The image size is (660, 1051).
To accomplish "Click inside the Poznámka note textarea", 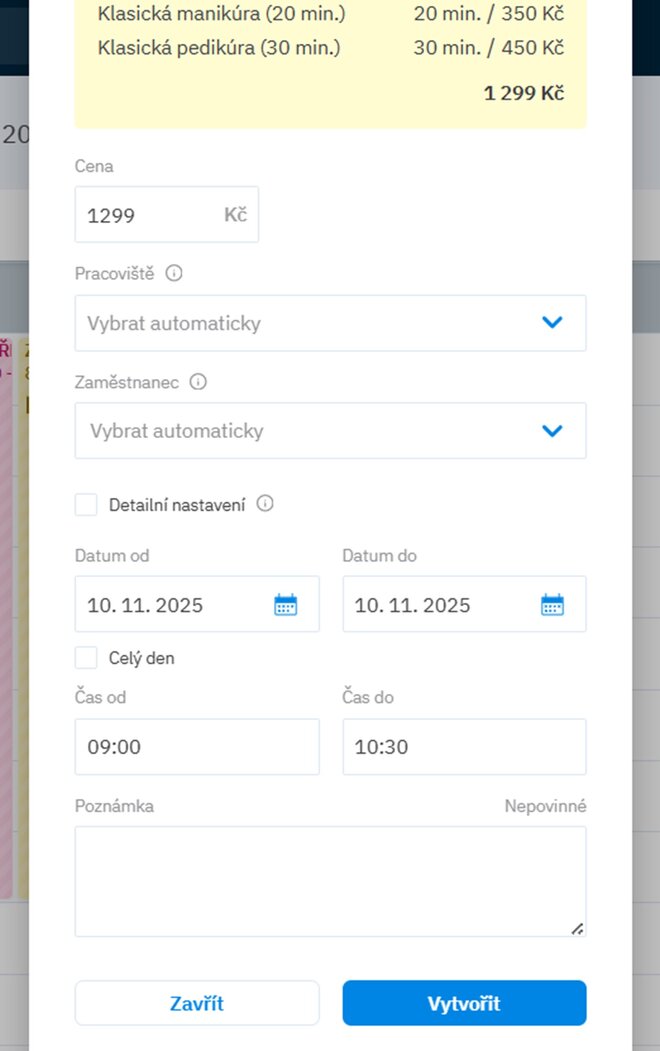I will [330, 881].
